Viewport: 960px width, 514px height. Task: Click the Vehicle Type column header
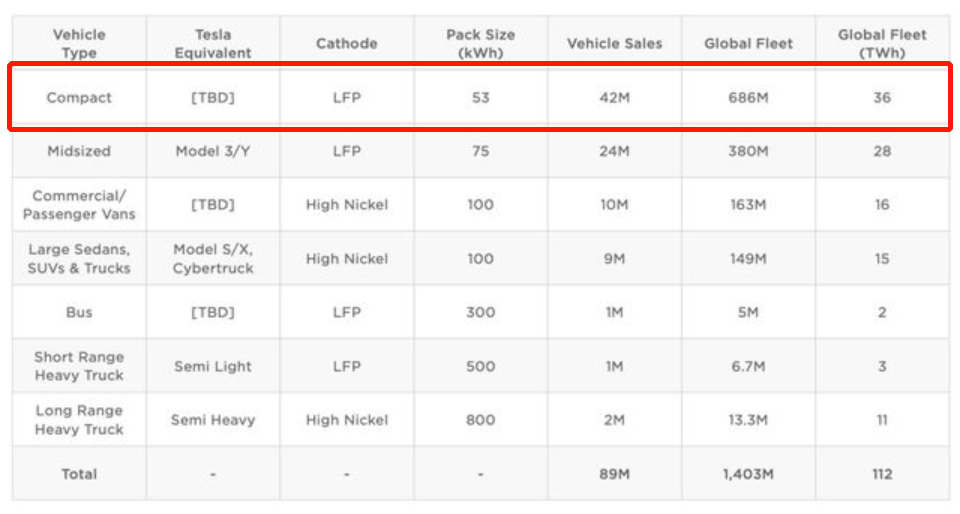click(79, 43)
